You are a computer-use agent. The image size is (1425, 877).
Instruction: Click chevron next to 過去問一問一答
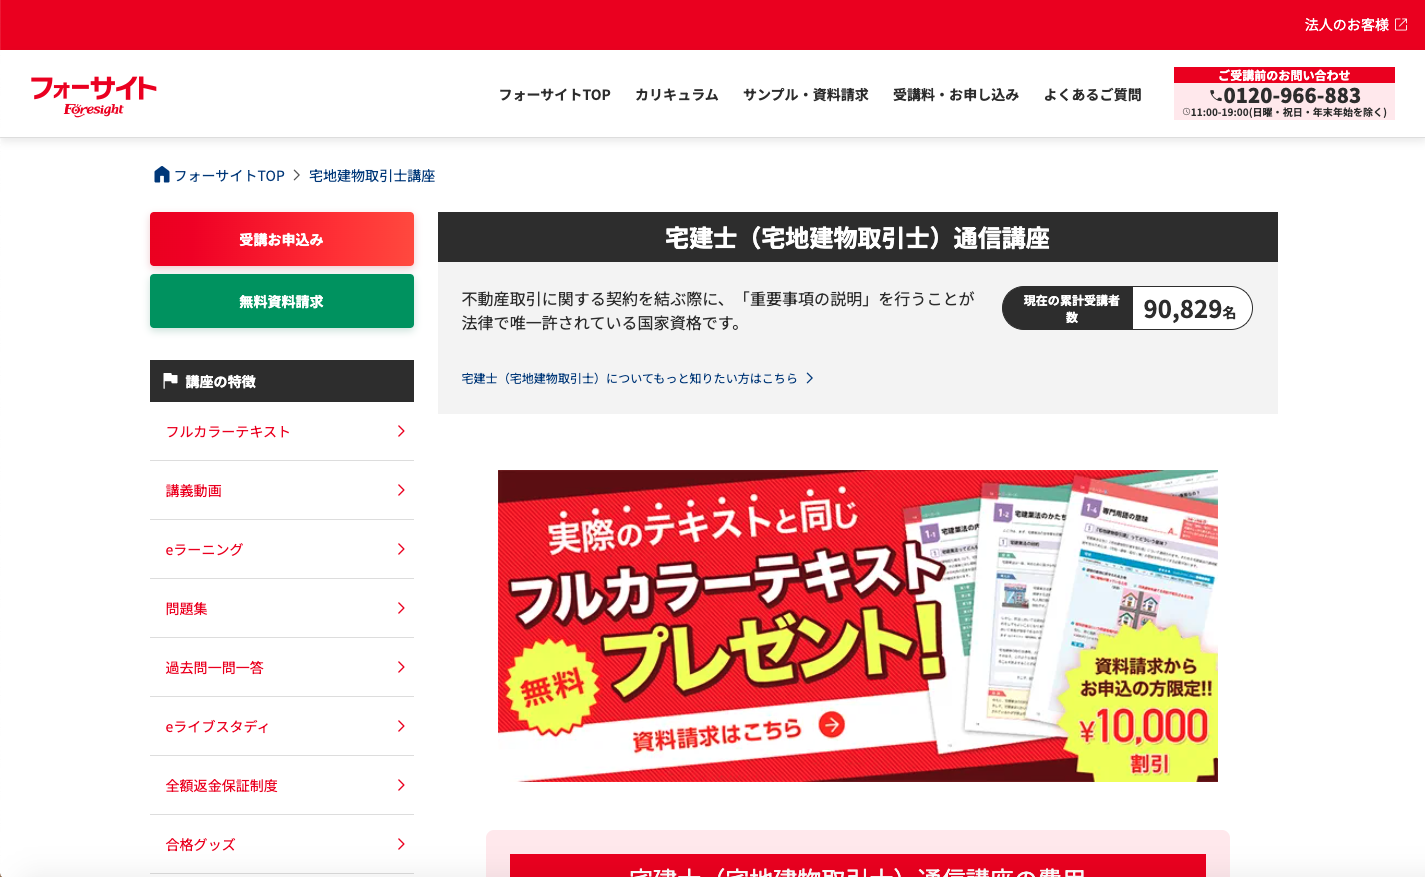click(401, 667)
